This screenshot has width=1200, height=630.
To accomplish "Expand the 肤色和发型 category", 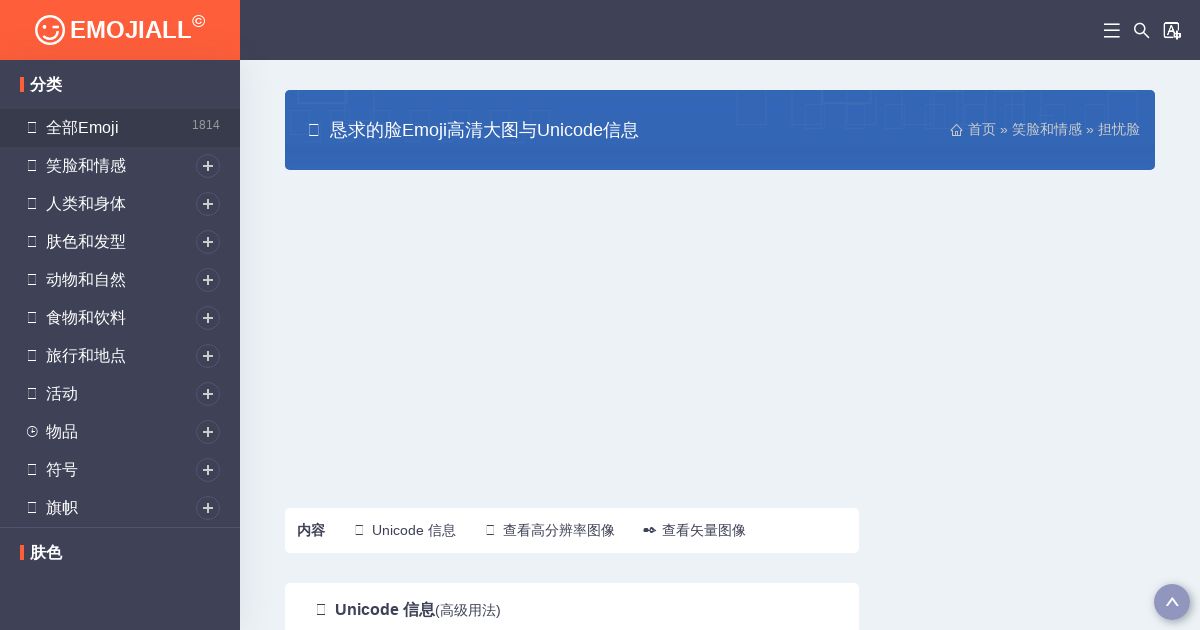I will tap(208, 242).
